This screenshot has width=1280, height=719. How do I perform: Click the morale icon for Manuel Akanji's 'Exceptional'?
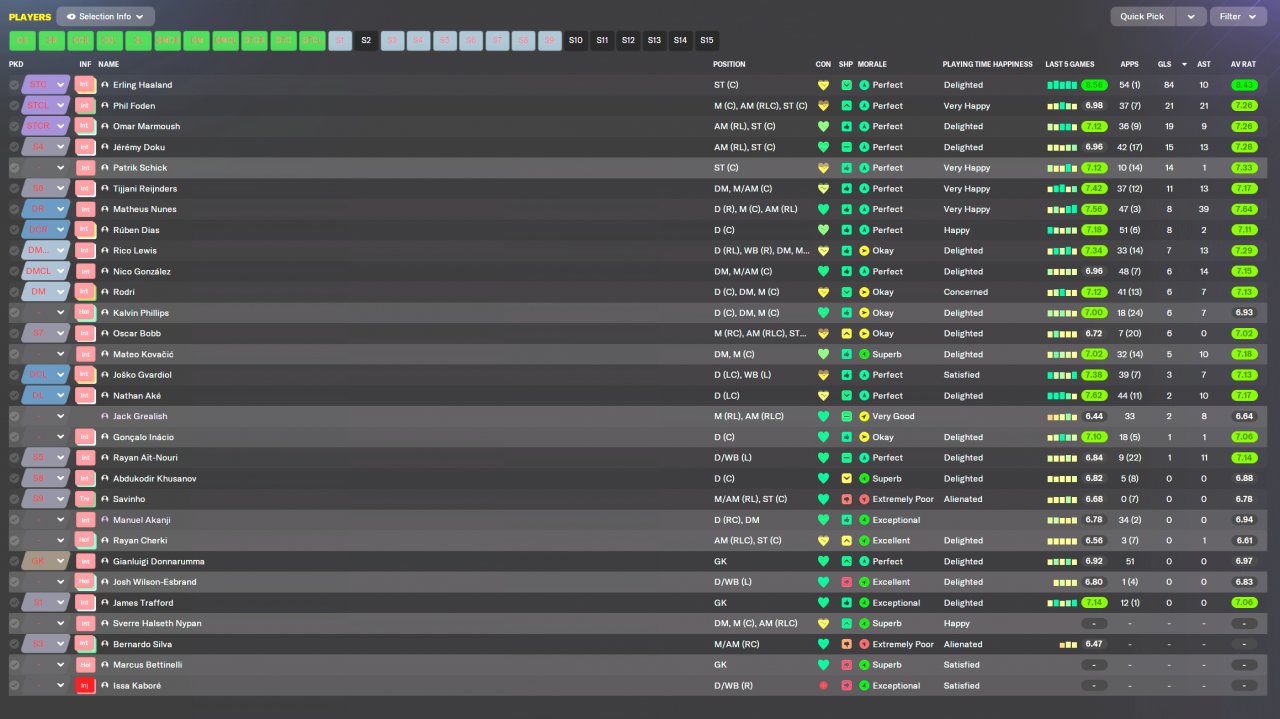864,520
